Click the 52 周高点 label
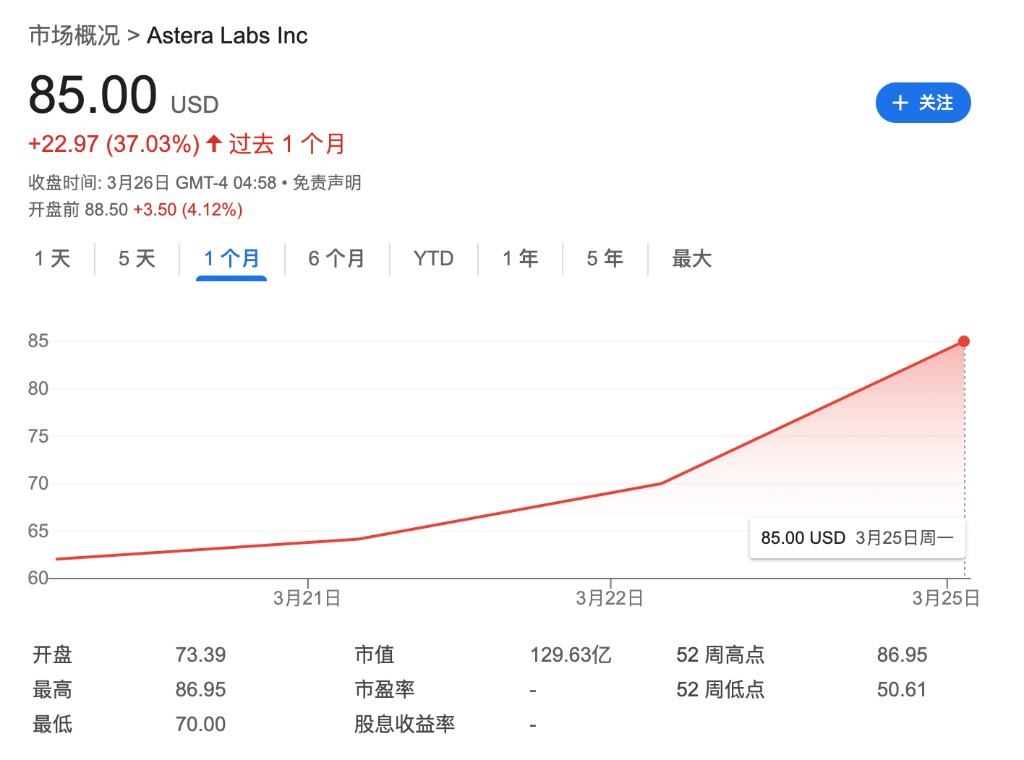 click(x=720, y=655)
